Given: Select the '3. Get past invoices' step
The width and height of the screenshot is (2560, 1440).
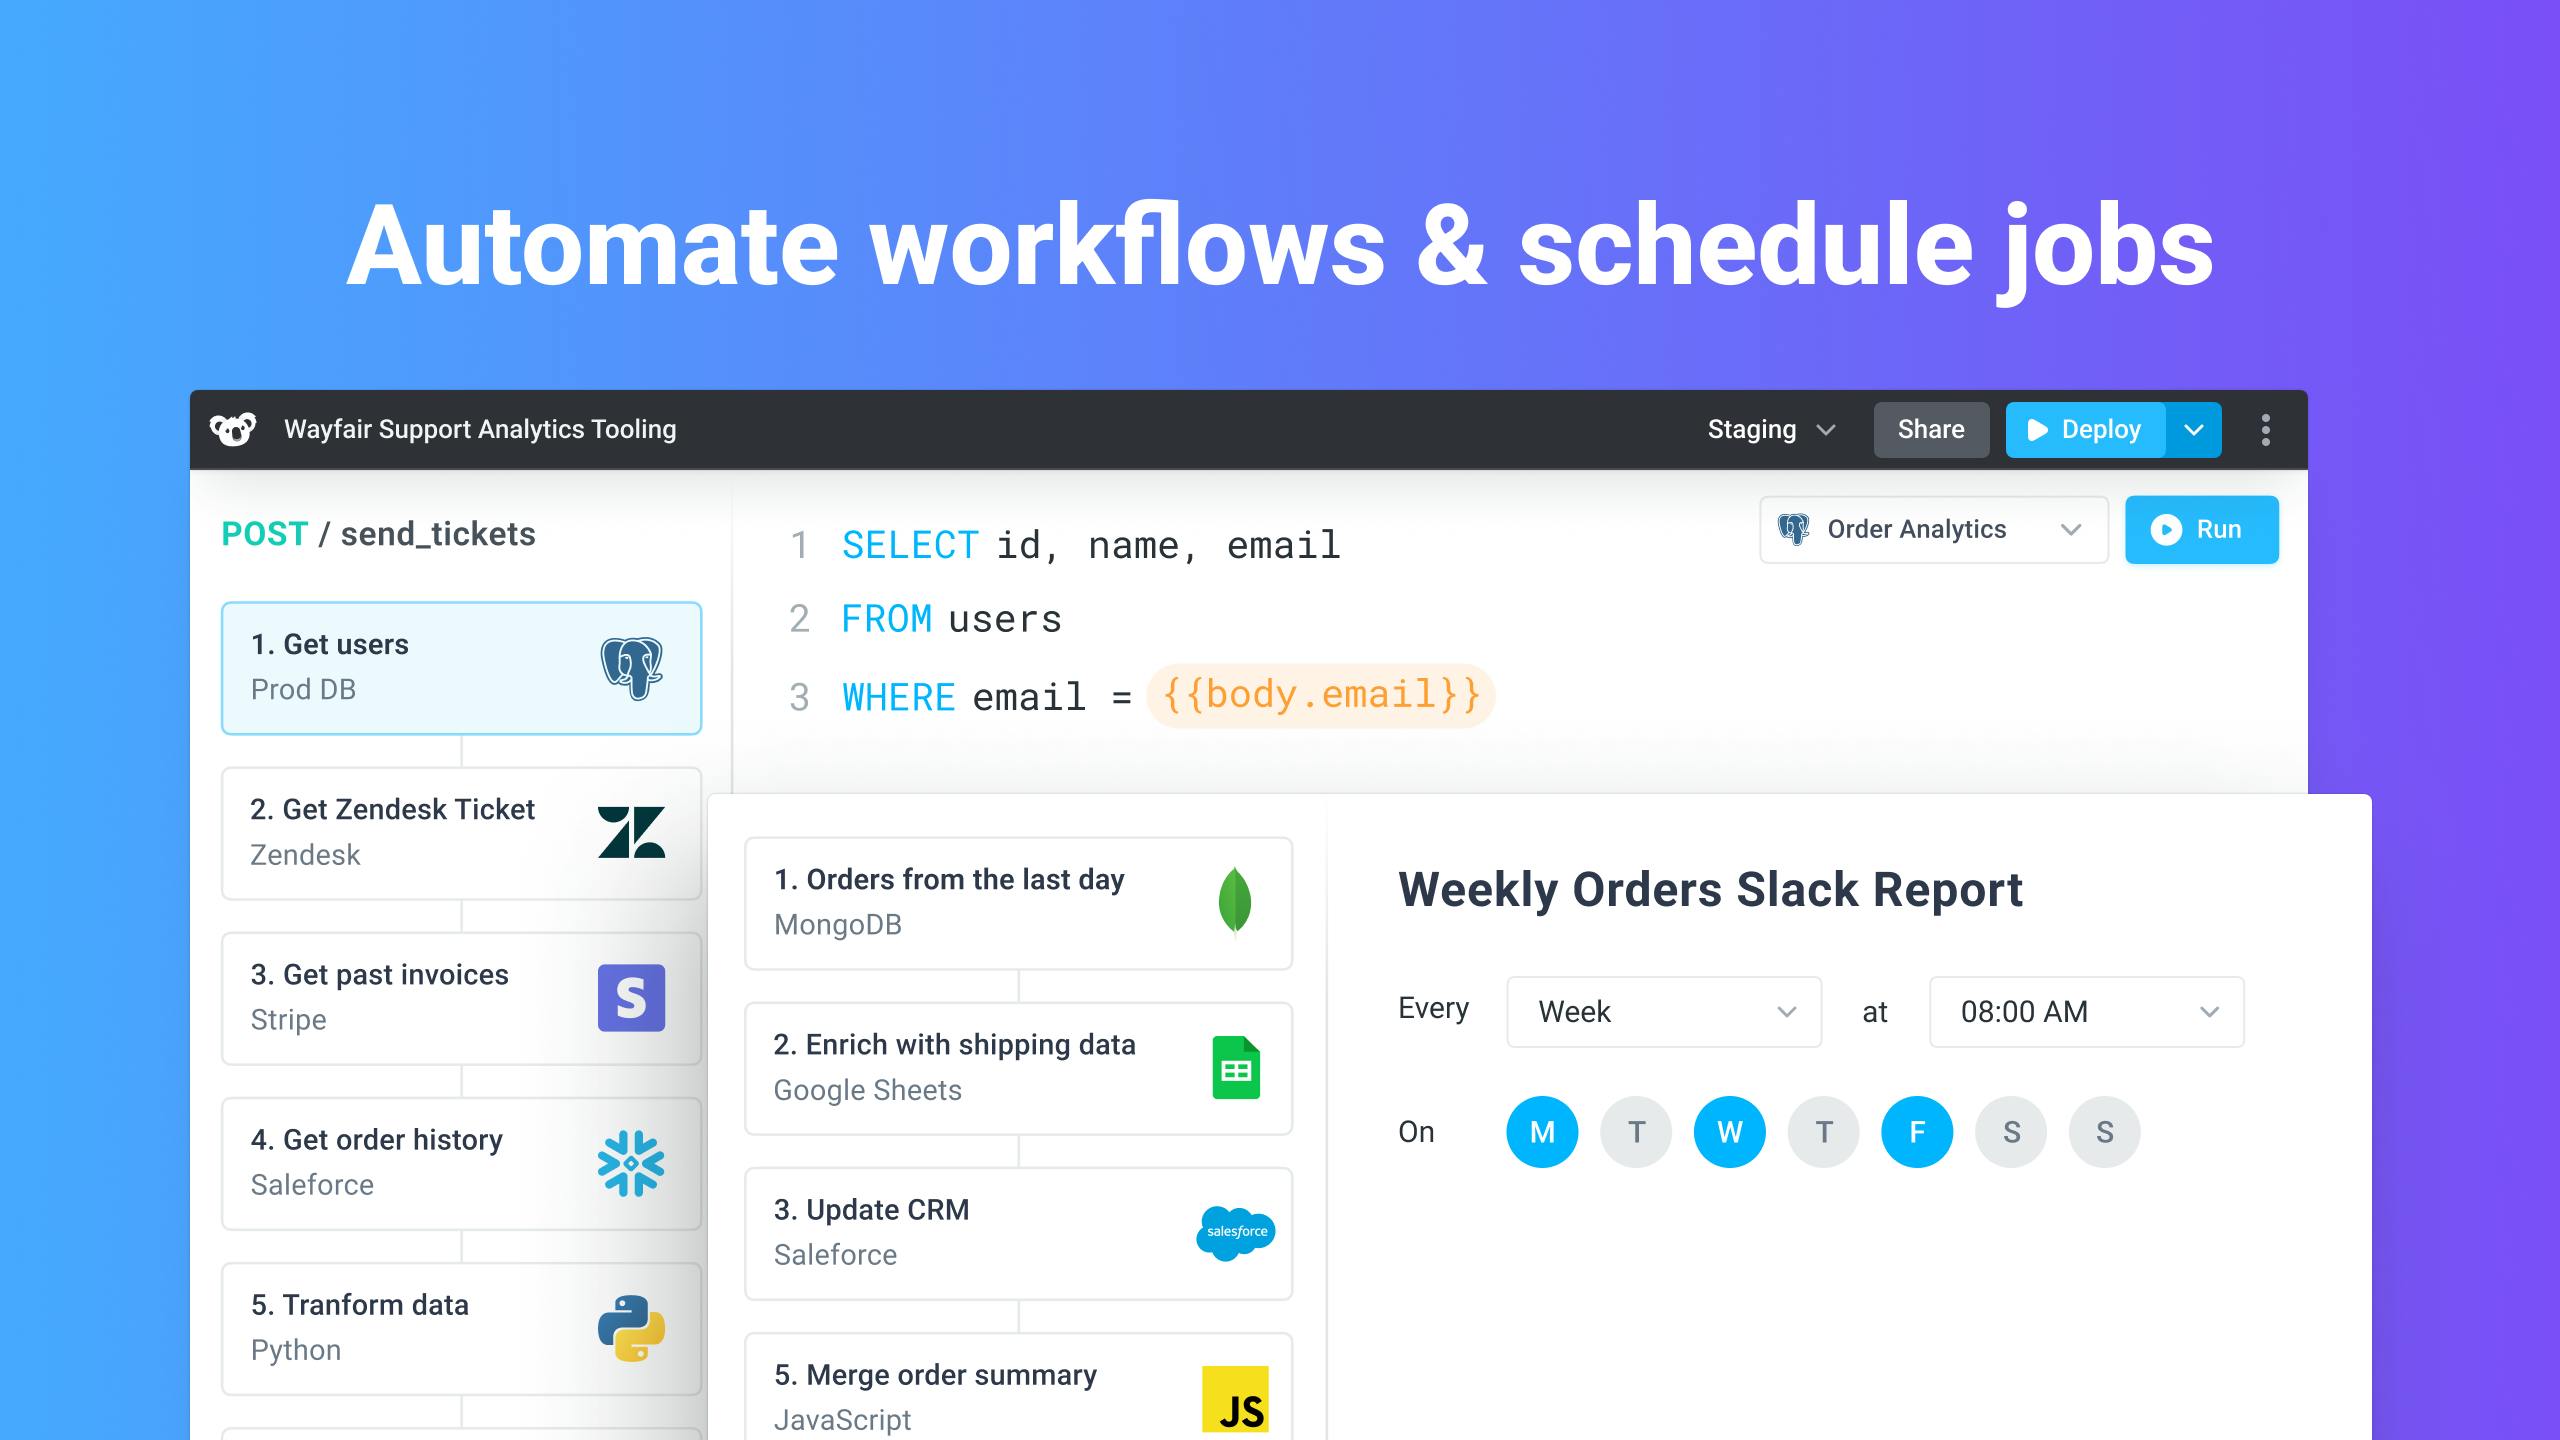Looking at the screenshot, I should (461, 998).
